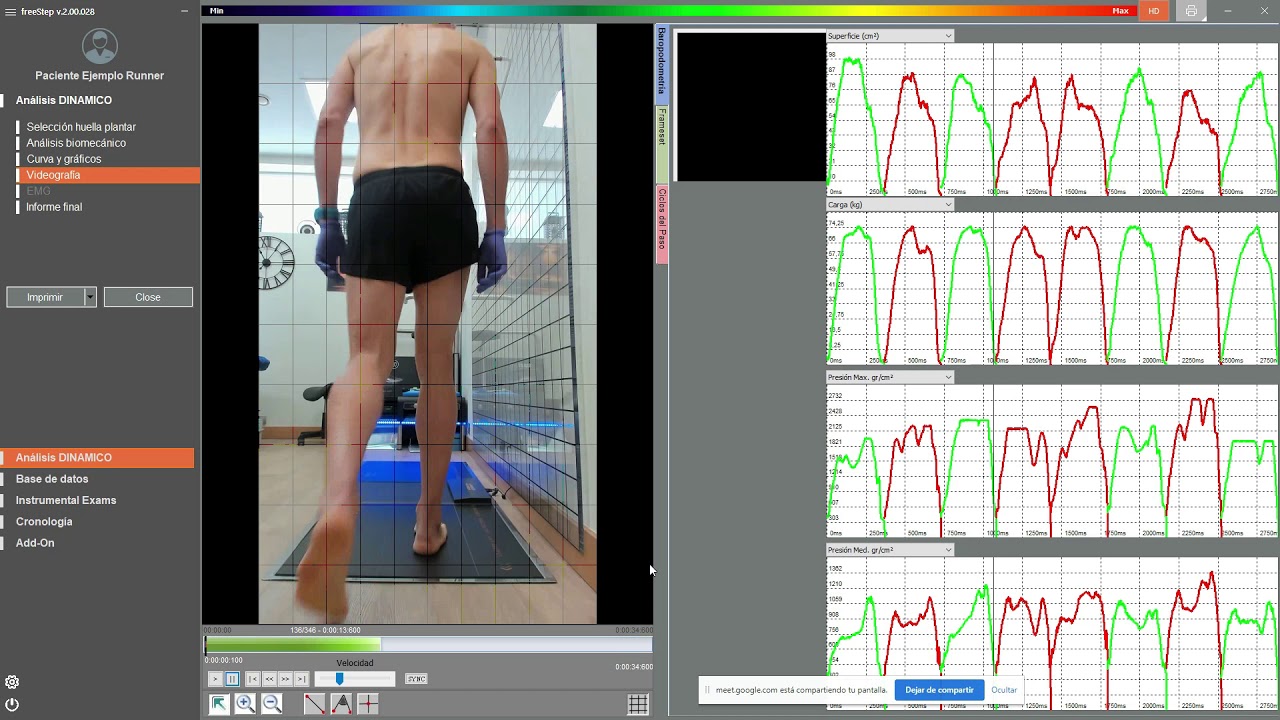The image size is (1280, 720).
Task: Open Análisis biomecánico section
Action: (76, 143)
